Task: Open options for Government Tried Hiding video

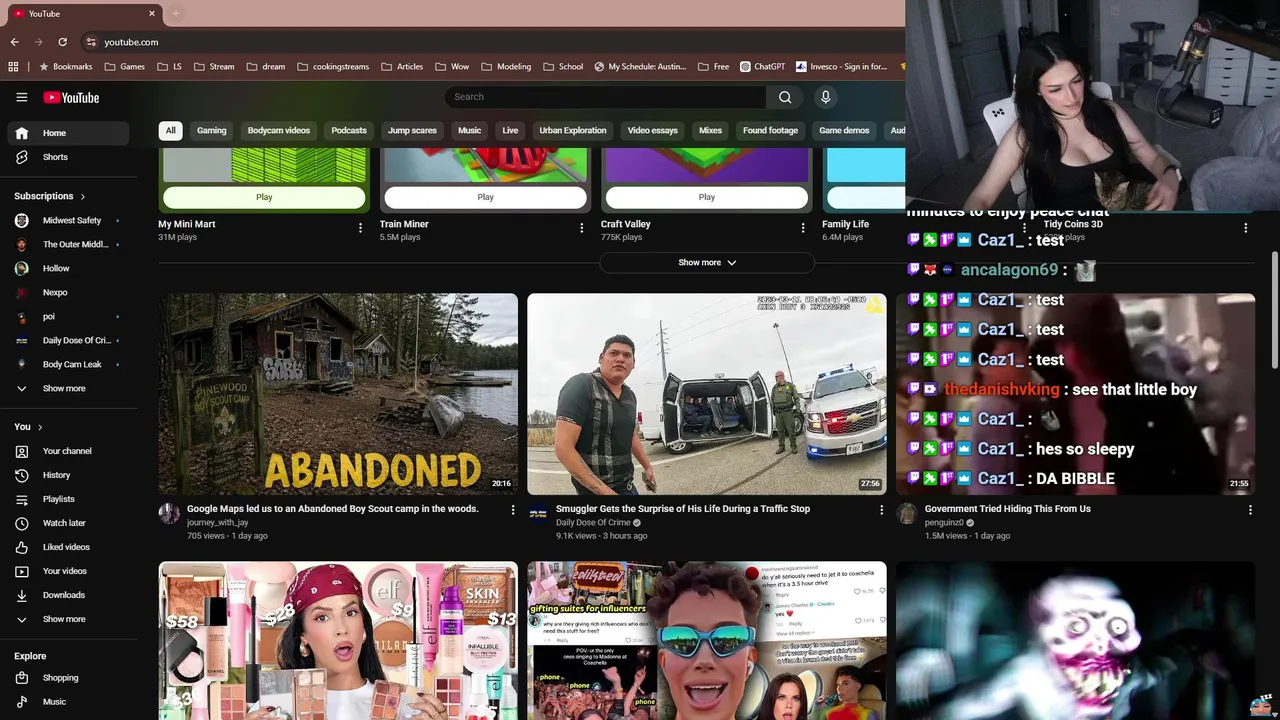Action: point(1249,510)
